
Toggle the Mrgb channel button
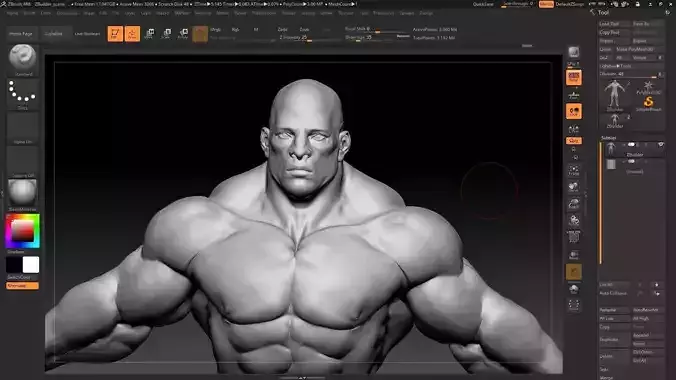coord(216,30)
